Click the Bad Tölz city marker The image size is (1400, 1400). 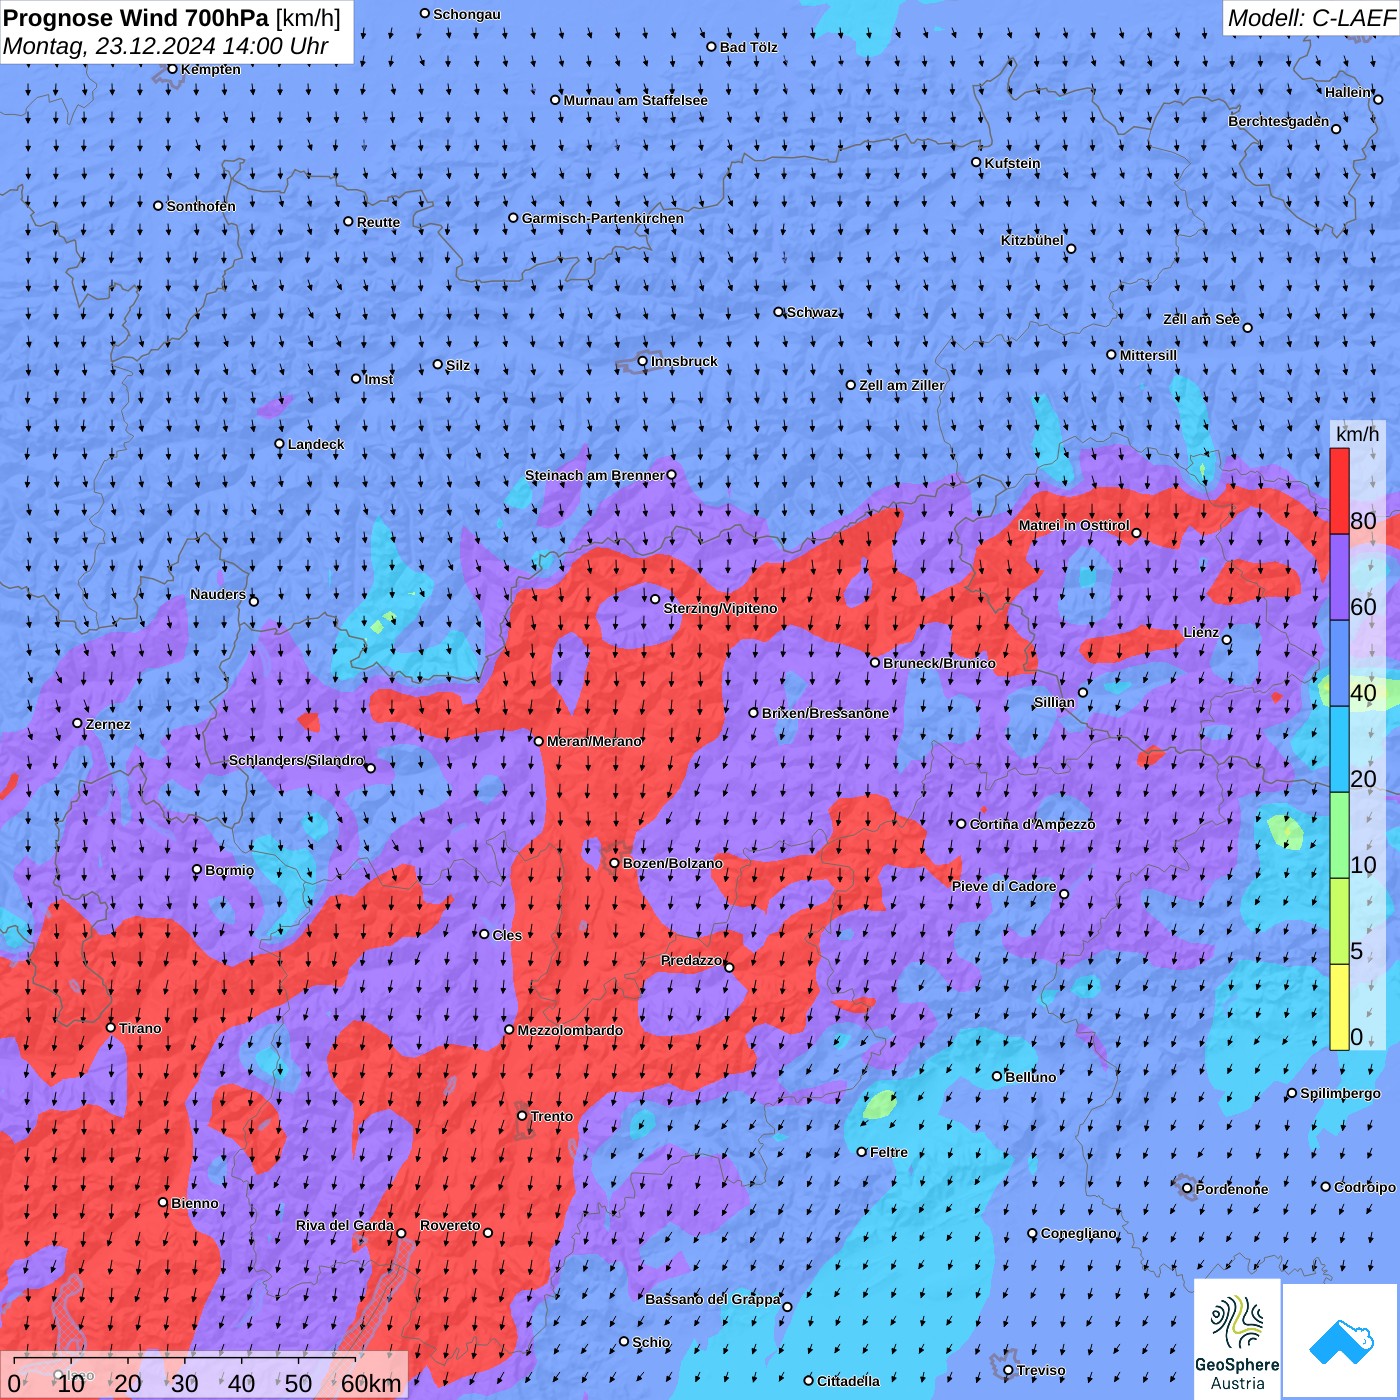[x=712, y=47]
